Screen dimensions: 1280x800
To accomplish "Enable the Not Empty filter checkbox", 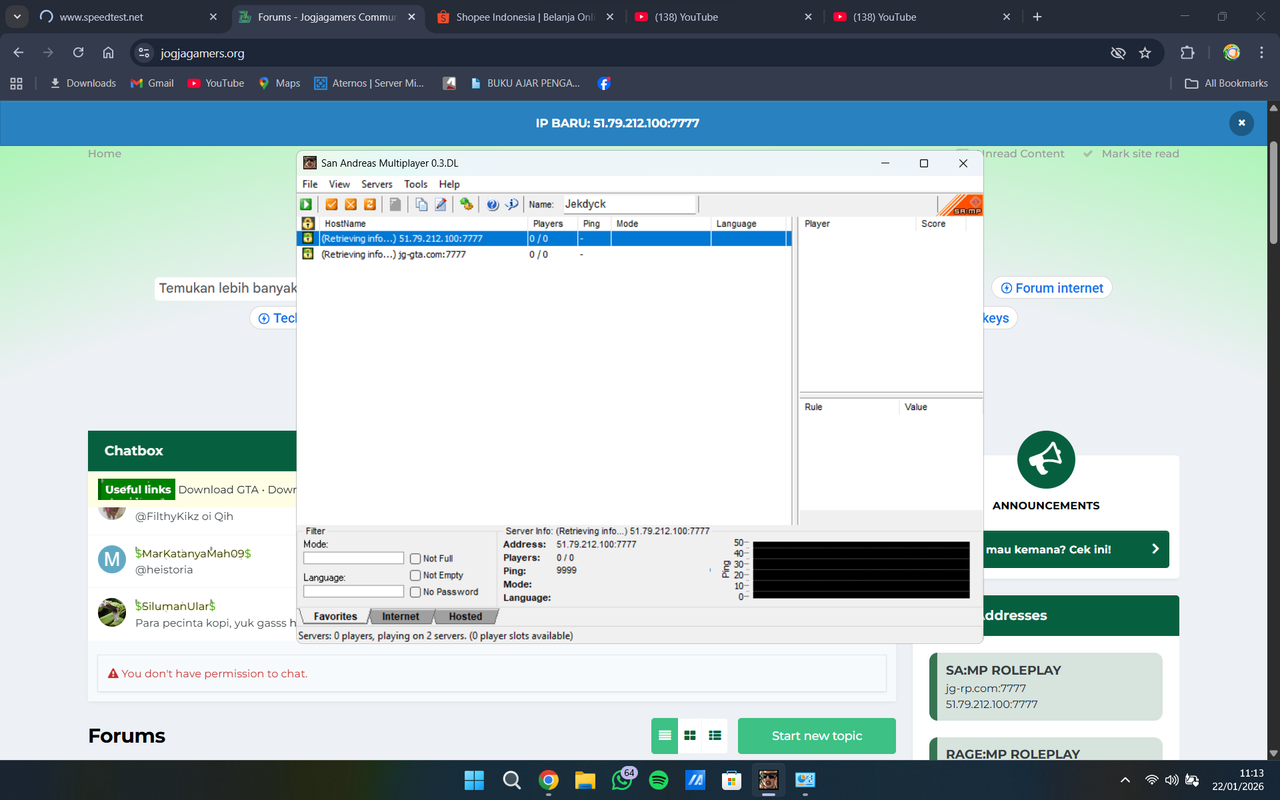I will 415,575.
